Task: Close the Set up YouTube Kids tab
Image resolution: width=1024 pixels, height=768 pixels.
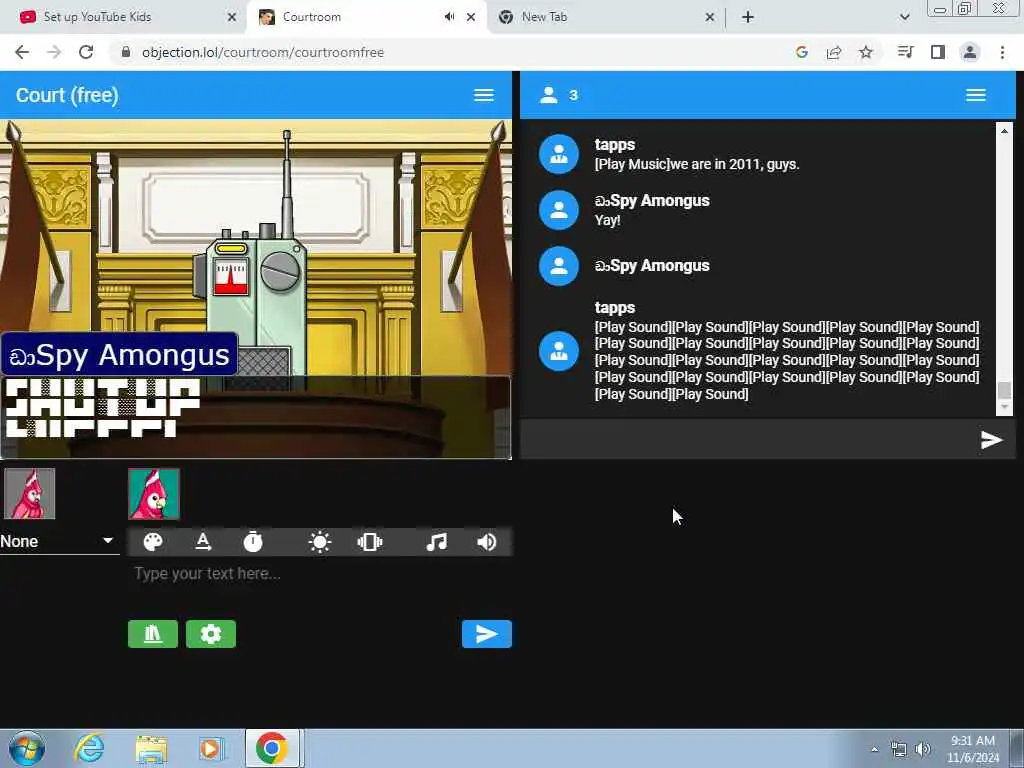Action: pyautogui.click(x=232, y=18)
